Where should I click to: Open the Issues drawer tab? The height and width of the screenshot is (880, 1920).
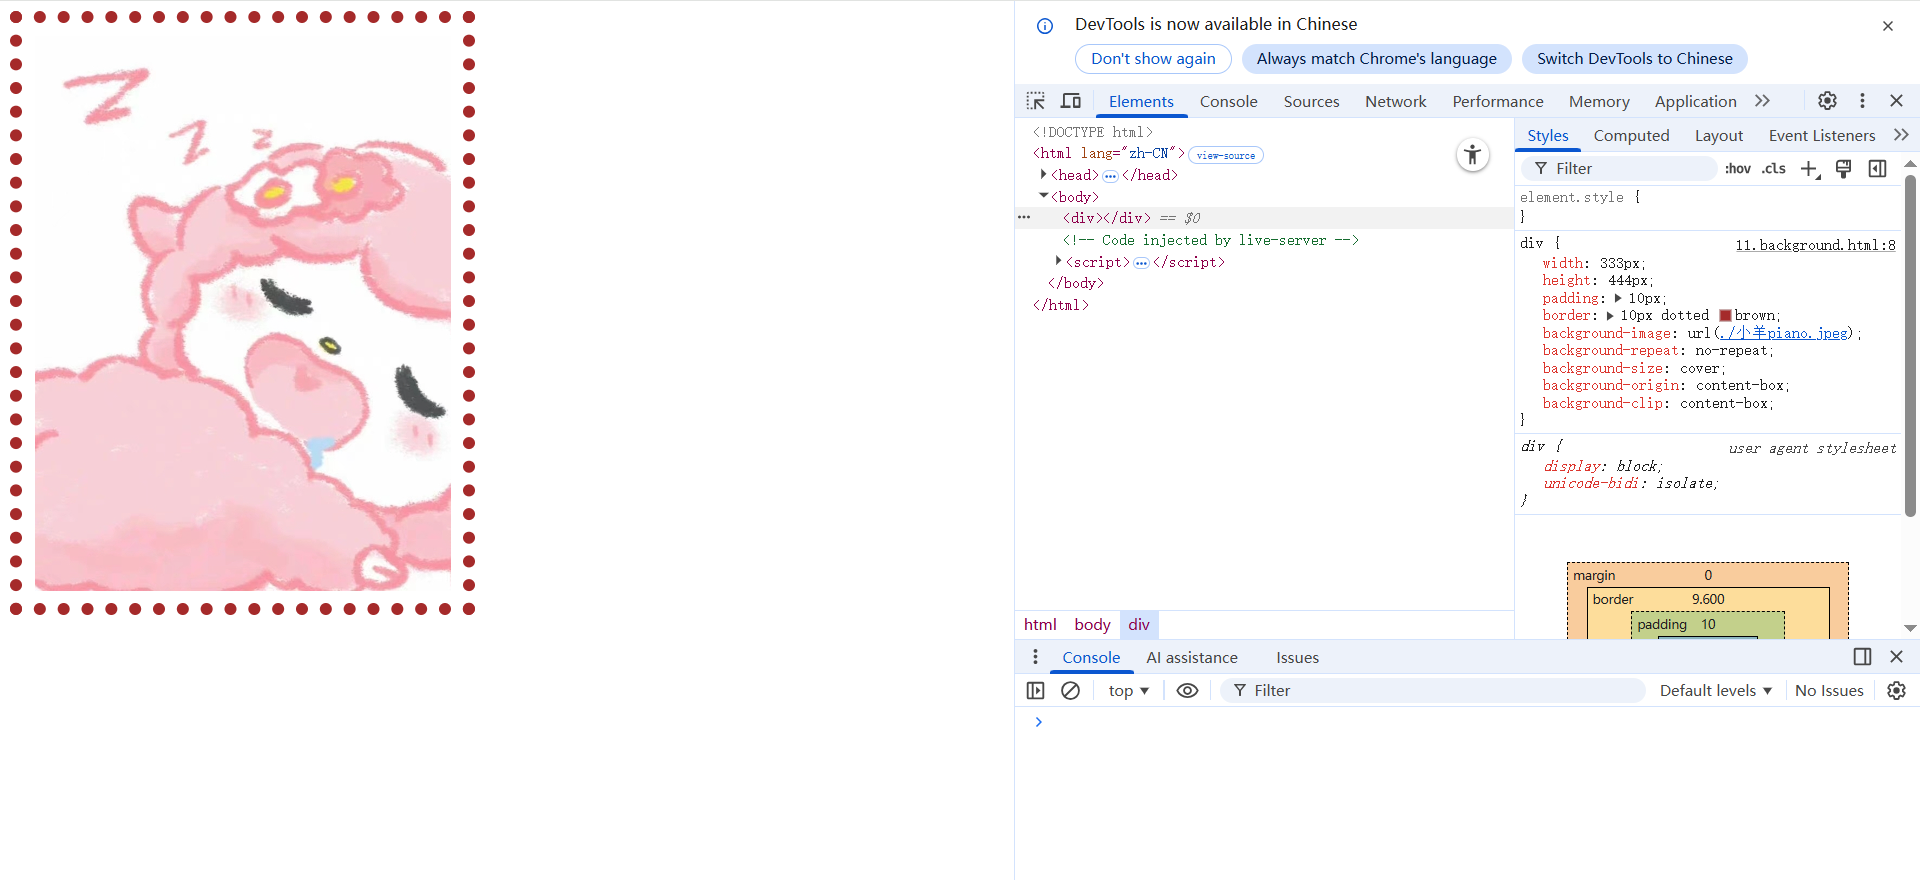tap(1297, 657)
